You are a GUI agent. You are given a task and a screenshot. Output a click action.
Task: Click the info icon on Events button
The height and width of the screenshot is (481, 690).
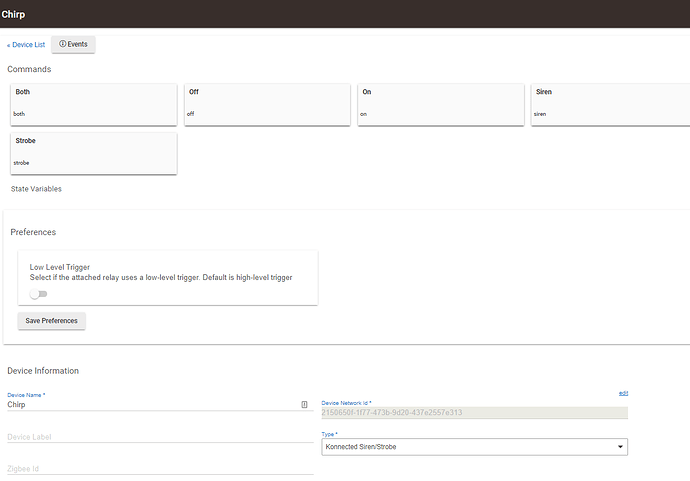[x=63, y=44]
